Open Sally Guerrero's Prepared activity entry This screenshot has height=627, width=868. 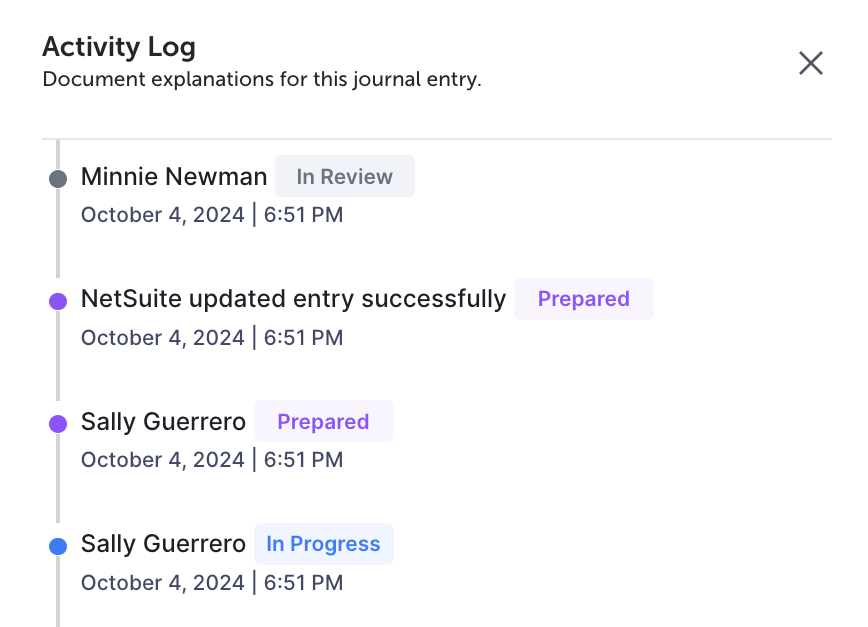coord(163,421)
